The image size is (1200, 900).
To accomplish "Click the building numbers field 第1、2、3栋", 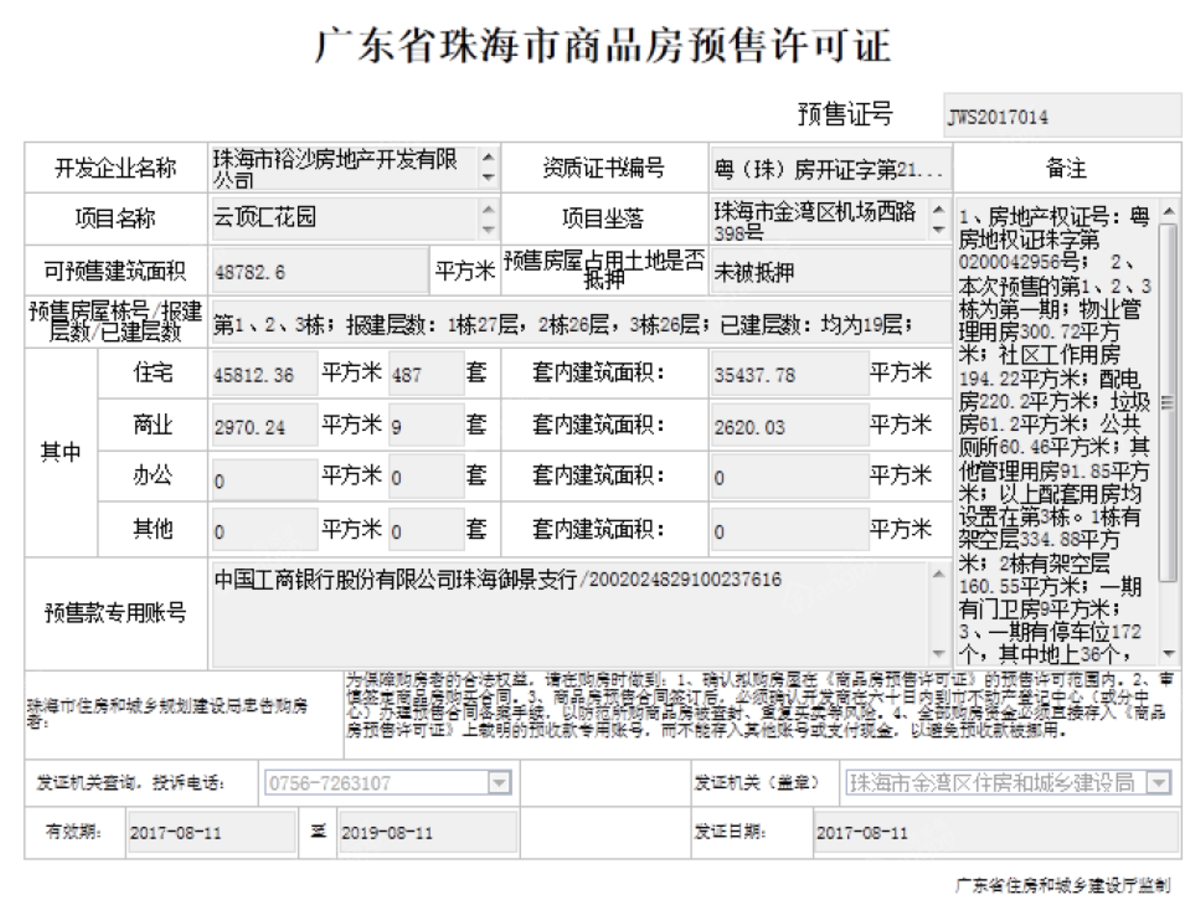I will tap(579, 323).
